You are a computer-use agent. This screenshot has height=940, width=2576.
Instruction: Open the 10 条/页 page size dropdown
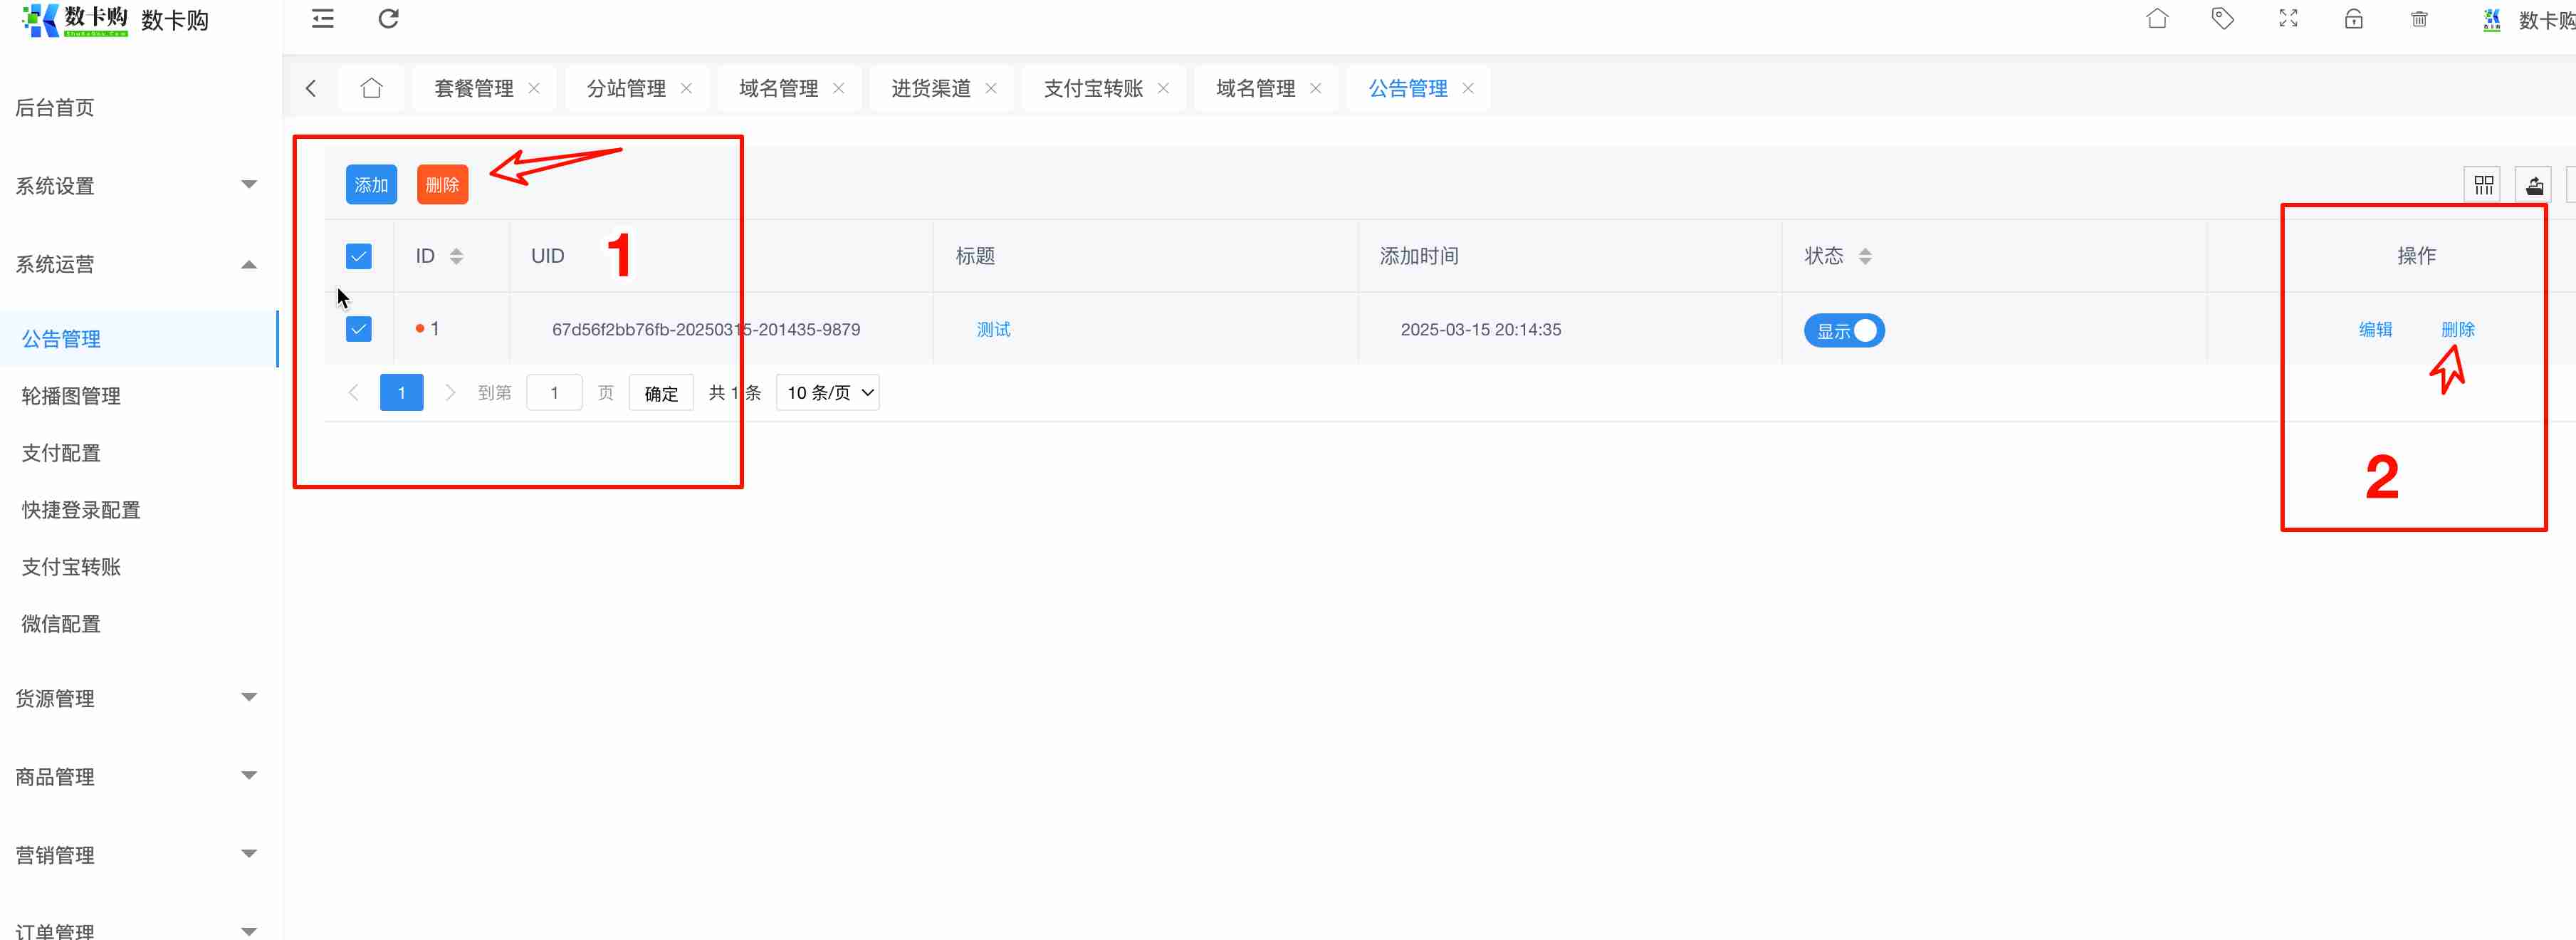[x=828, y=393]
